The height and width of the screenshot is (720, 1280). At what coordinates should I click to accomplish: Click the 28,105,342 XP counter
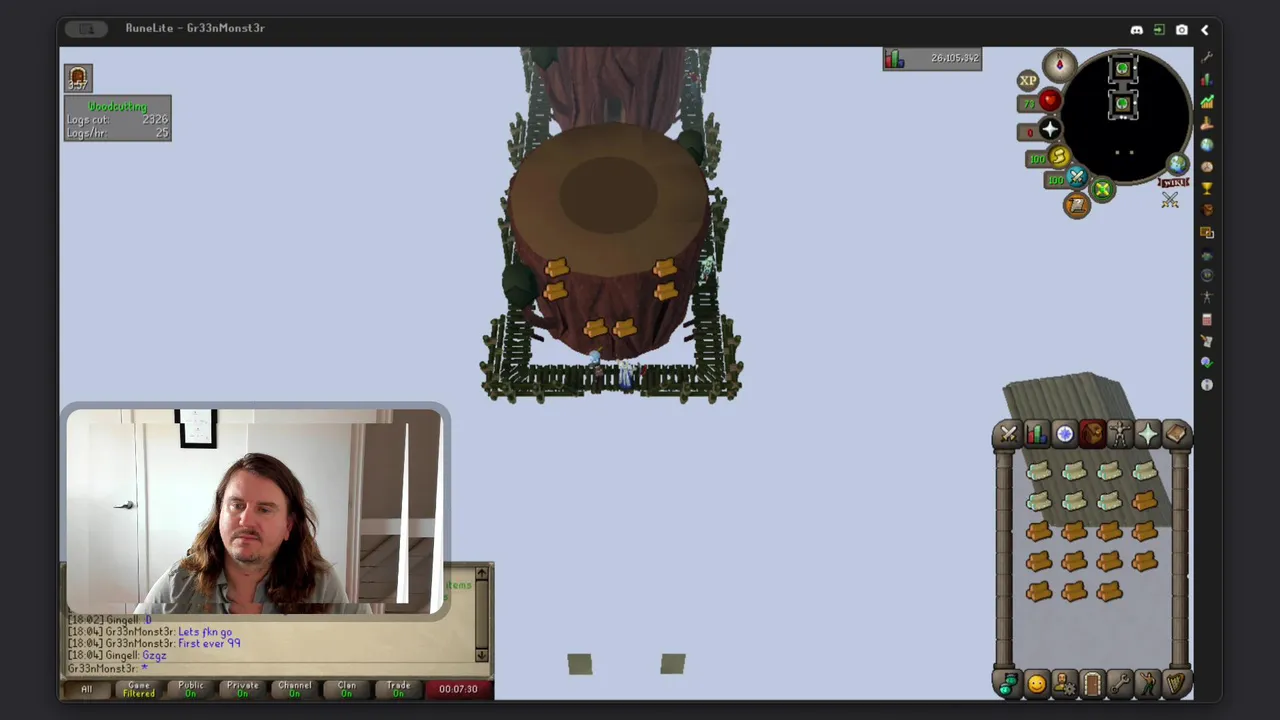[x=932, y=59]
